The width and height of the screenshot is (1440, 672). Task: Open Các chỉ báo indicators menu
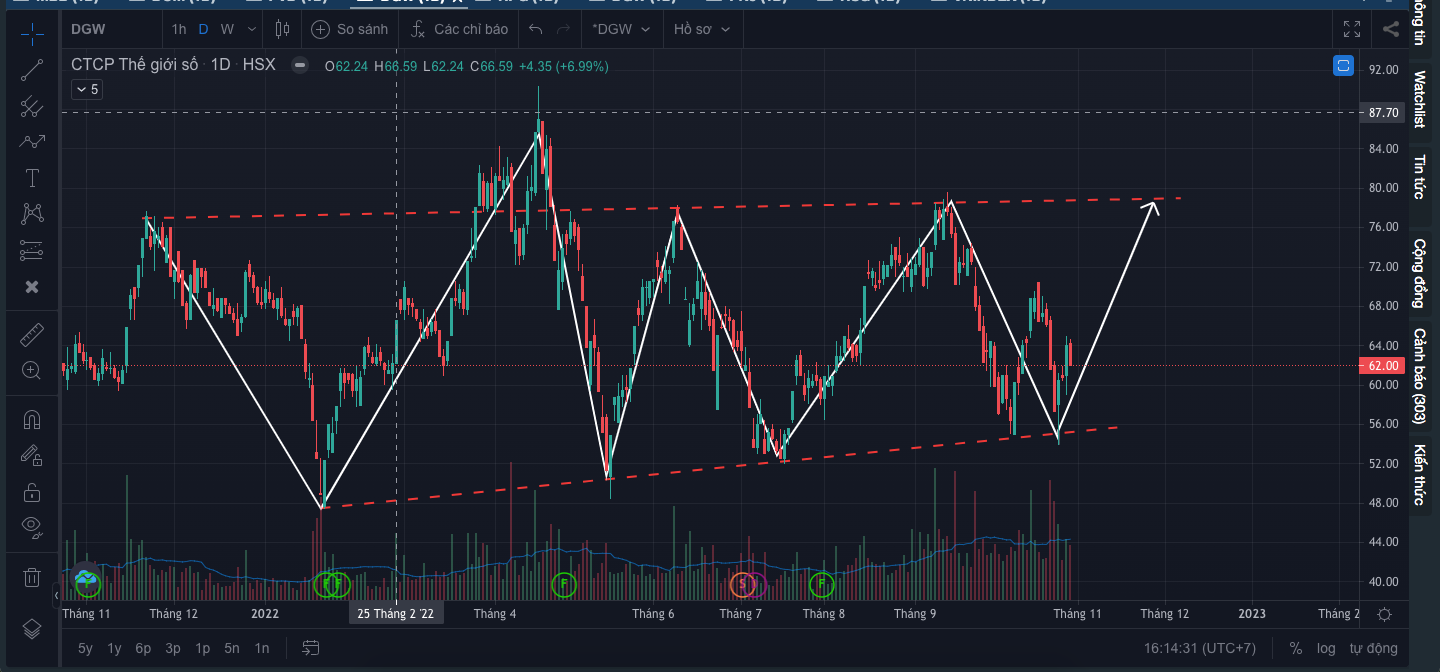[x=460, y=29]
